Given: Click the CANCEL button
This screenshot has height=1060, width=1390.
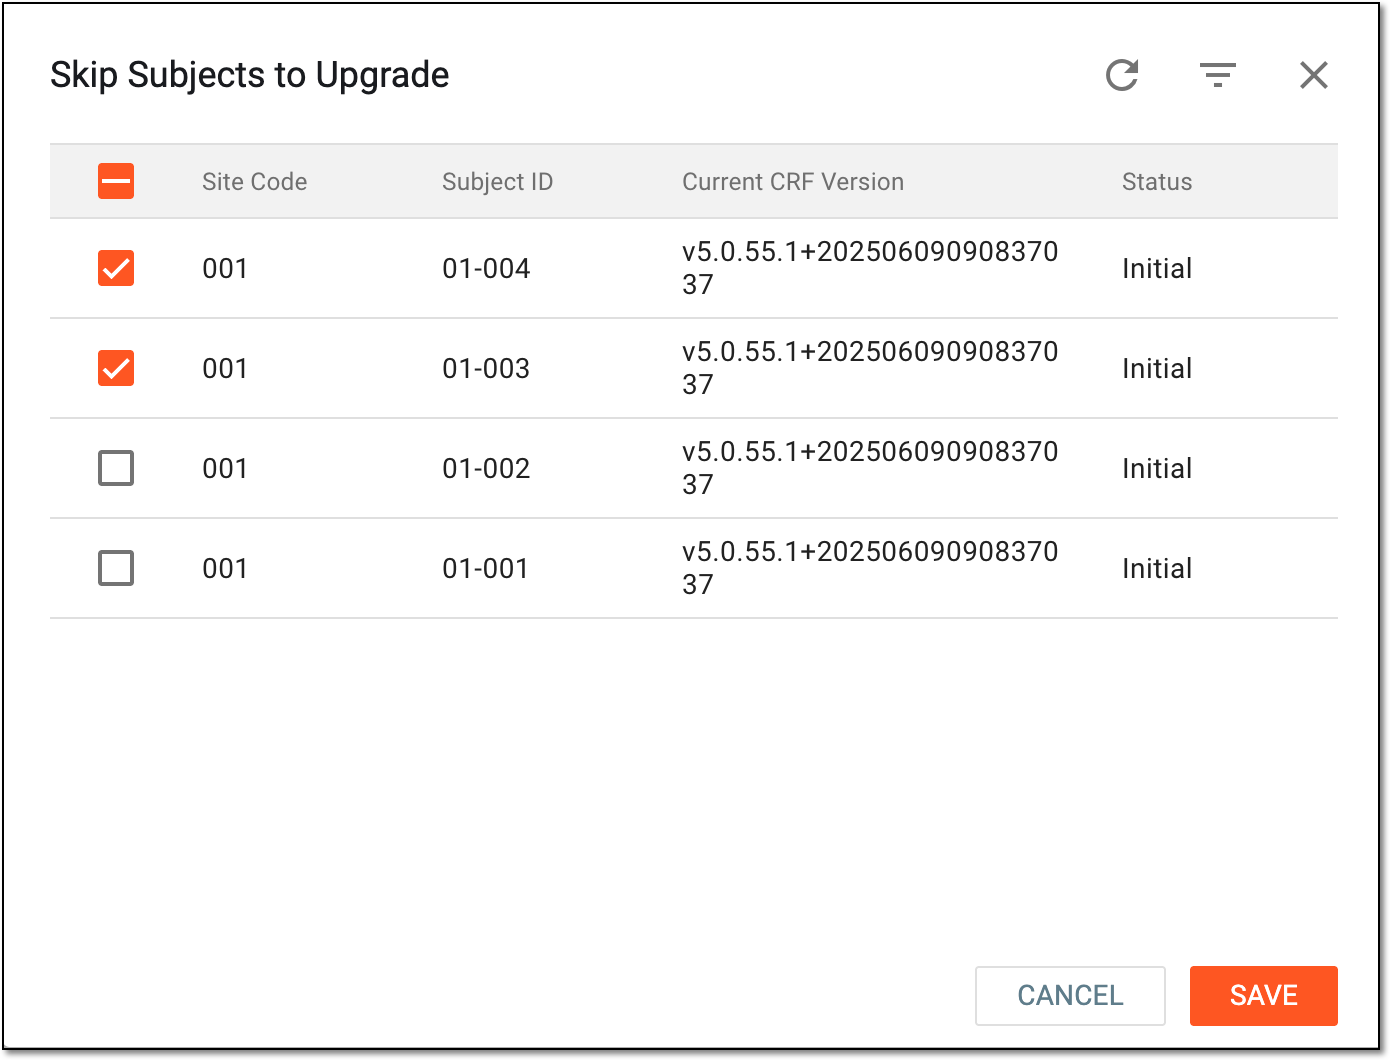Looking at the screenshot, I should tap(1070, 995).
